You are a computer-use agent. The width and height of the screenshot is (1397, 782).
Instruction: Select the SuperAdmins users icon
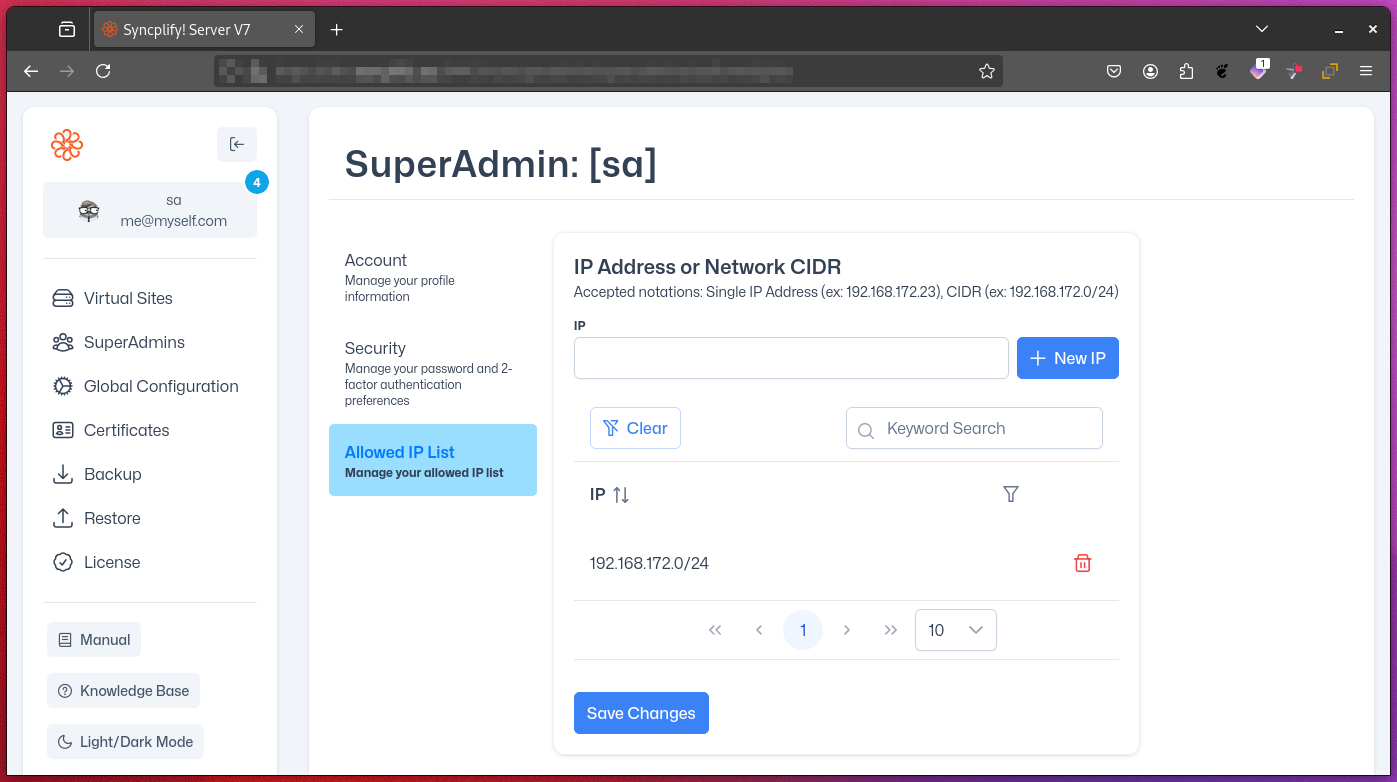click(62, 342)
